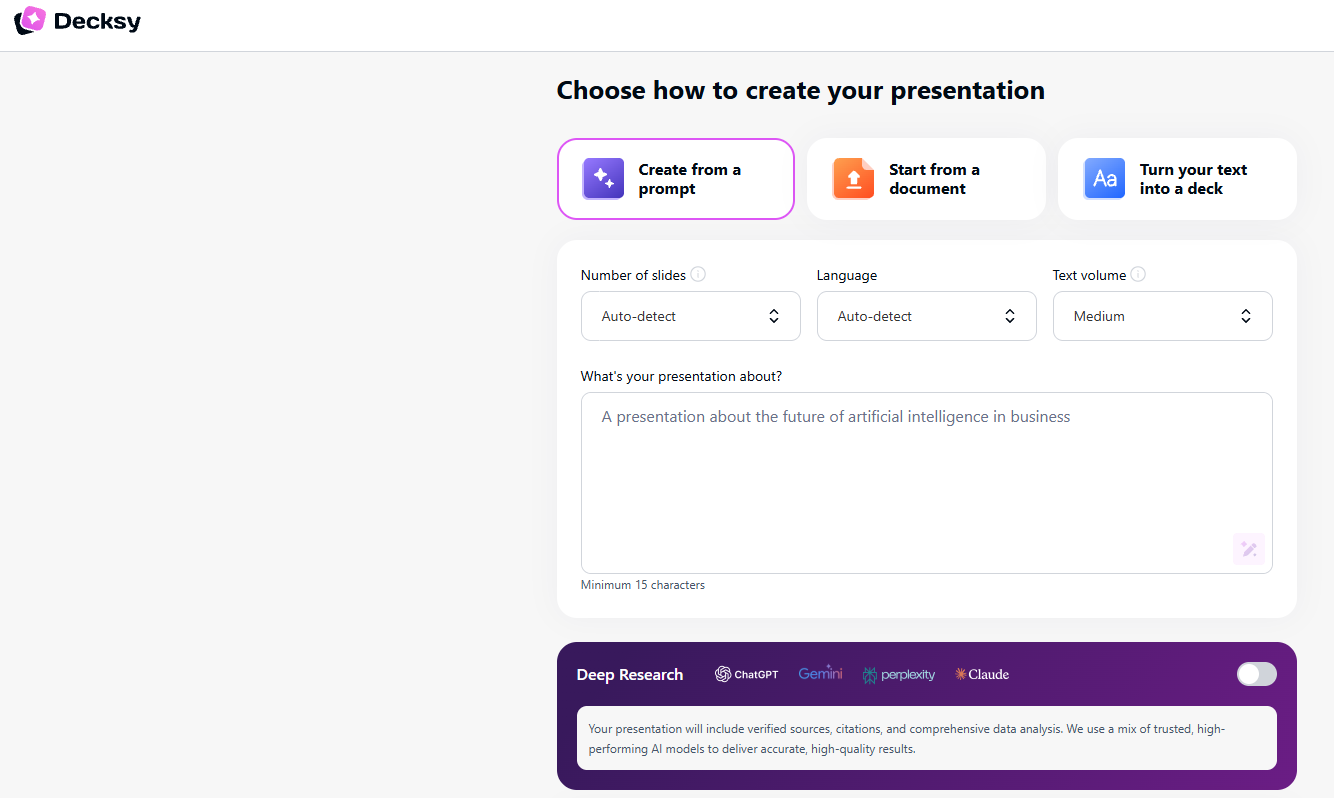1334x798 pixels.
Task: Select Turn your text into a deck
Action: 1177,179
